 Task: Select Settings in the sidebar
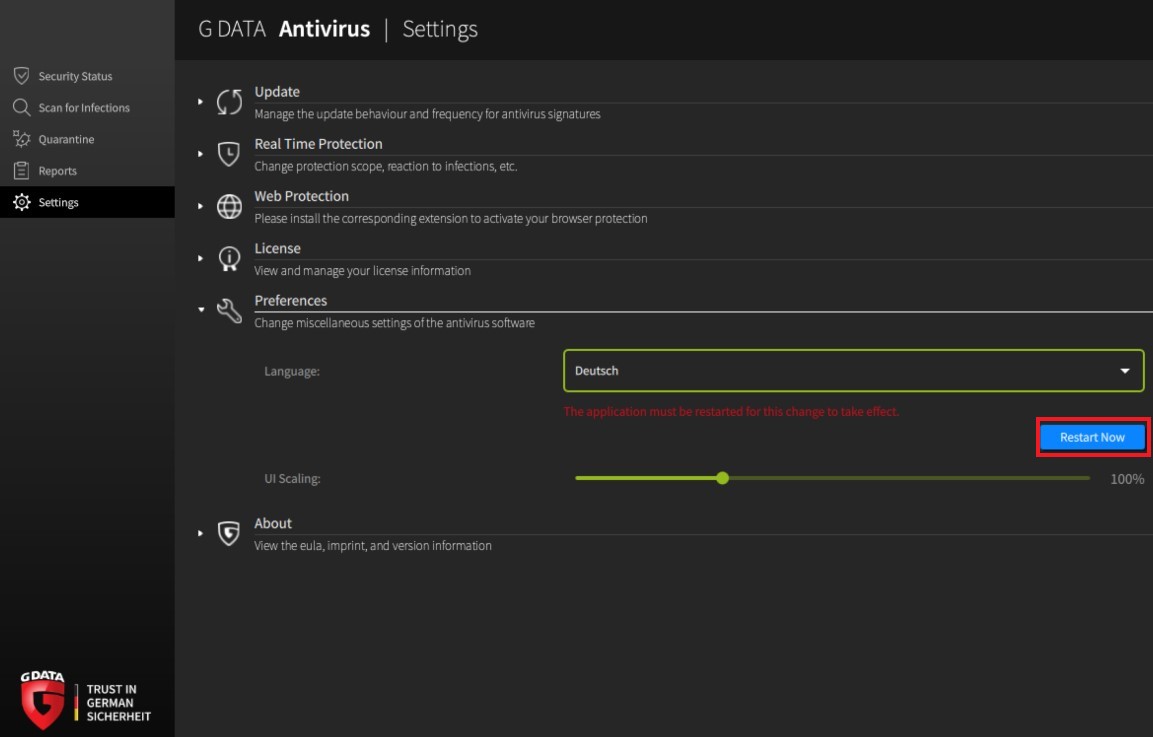click(88, 202)
